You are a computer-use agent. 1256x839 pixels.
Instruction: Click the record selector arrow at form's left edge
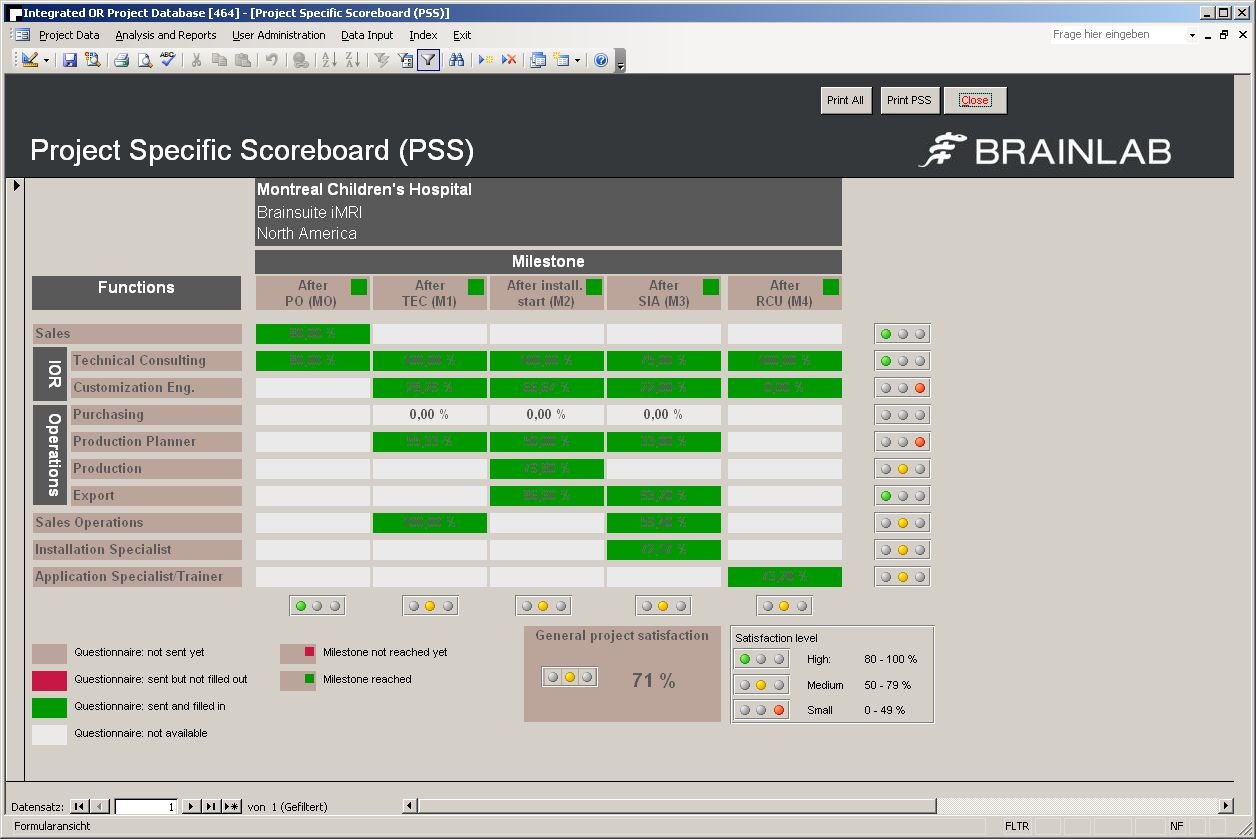16,186
